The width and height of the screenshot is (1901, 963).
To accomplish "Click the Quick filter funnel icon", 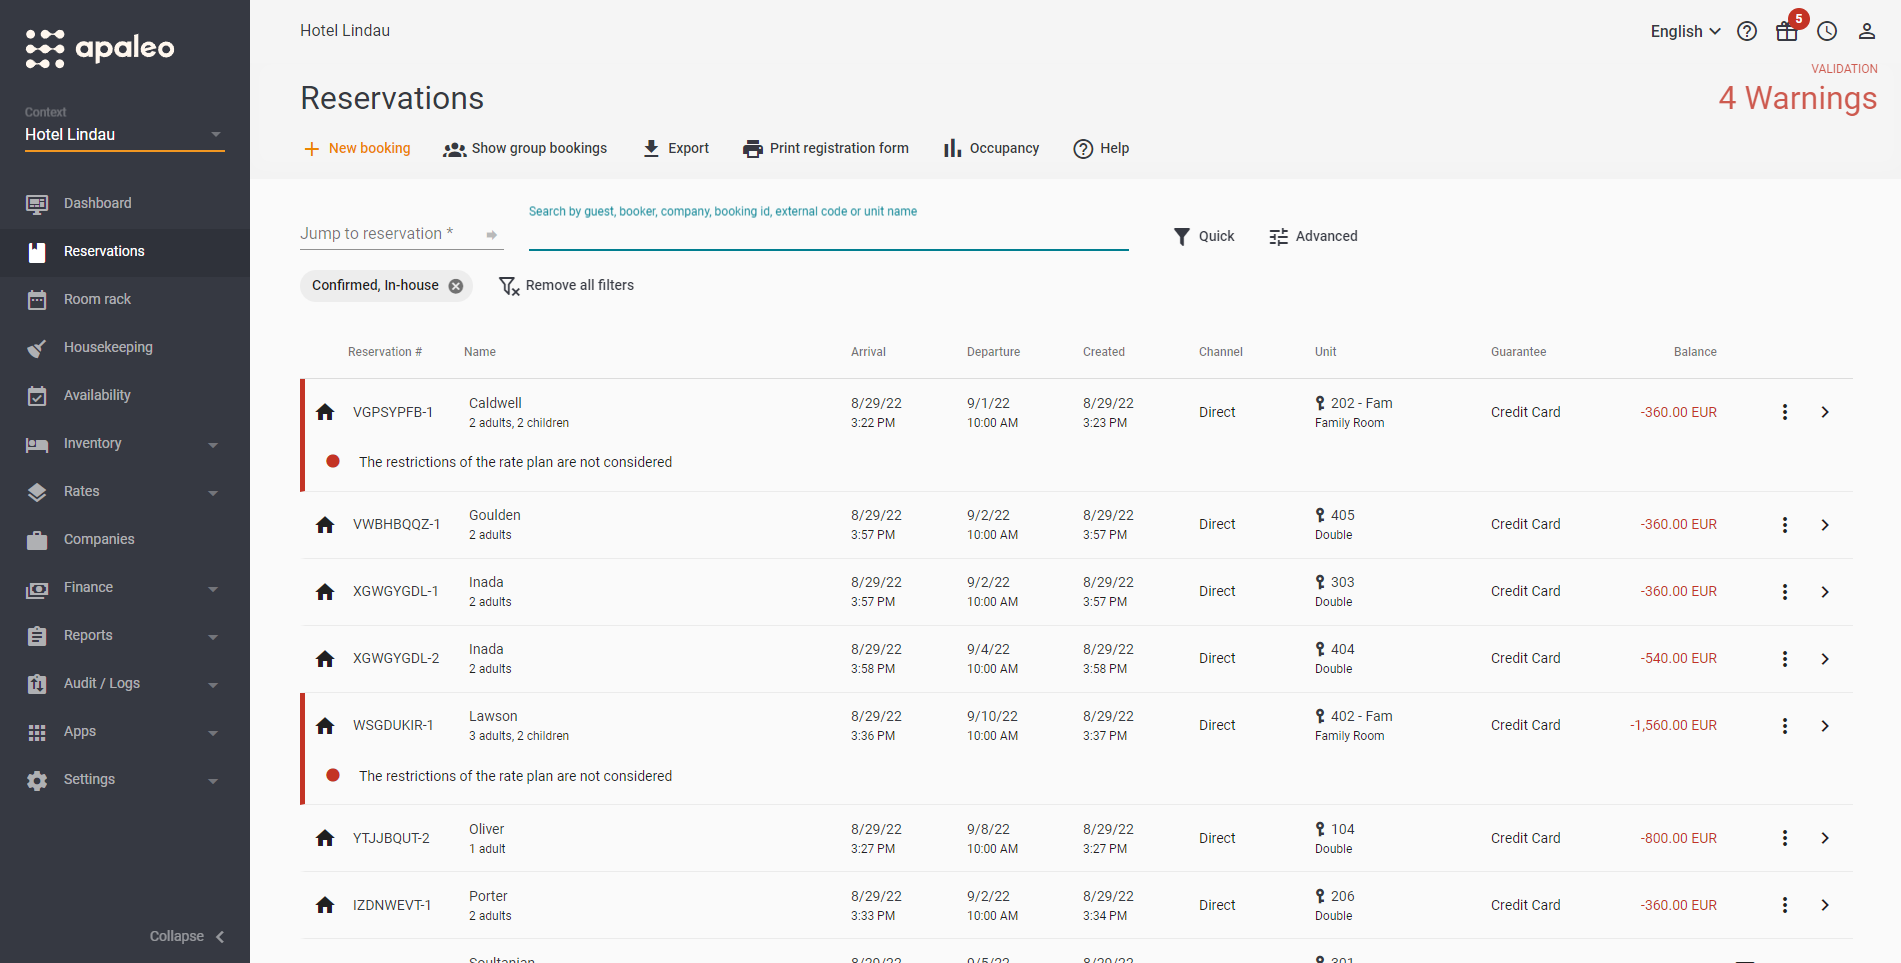I will (1182, 236).
